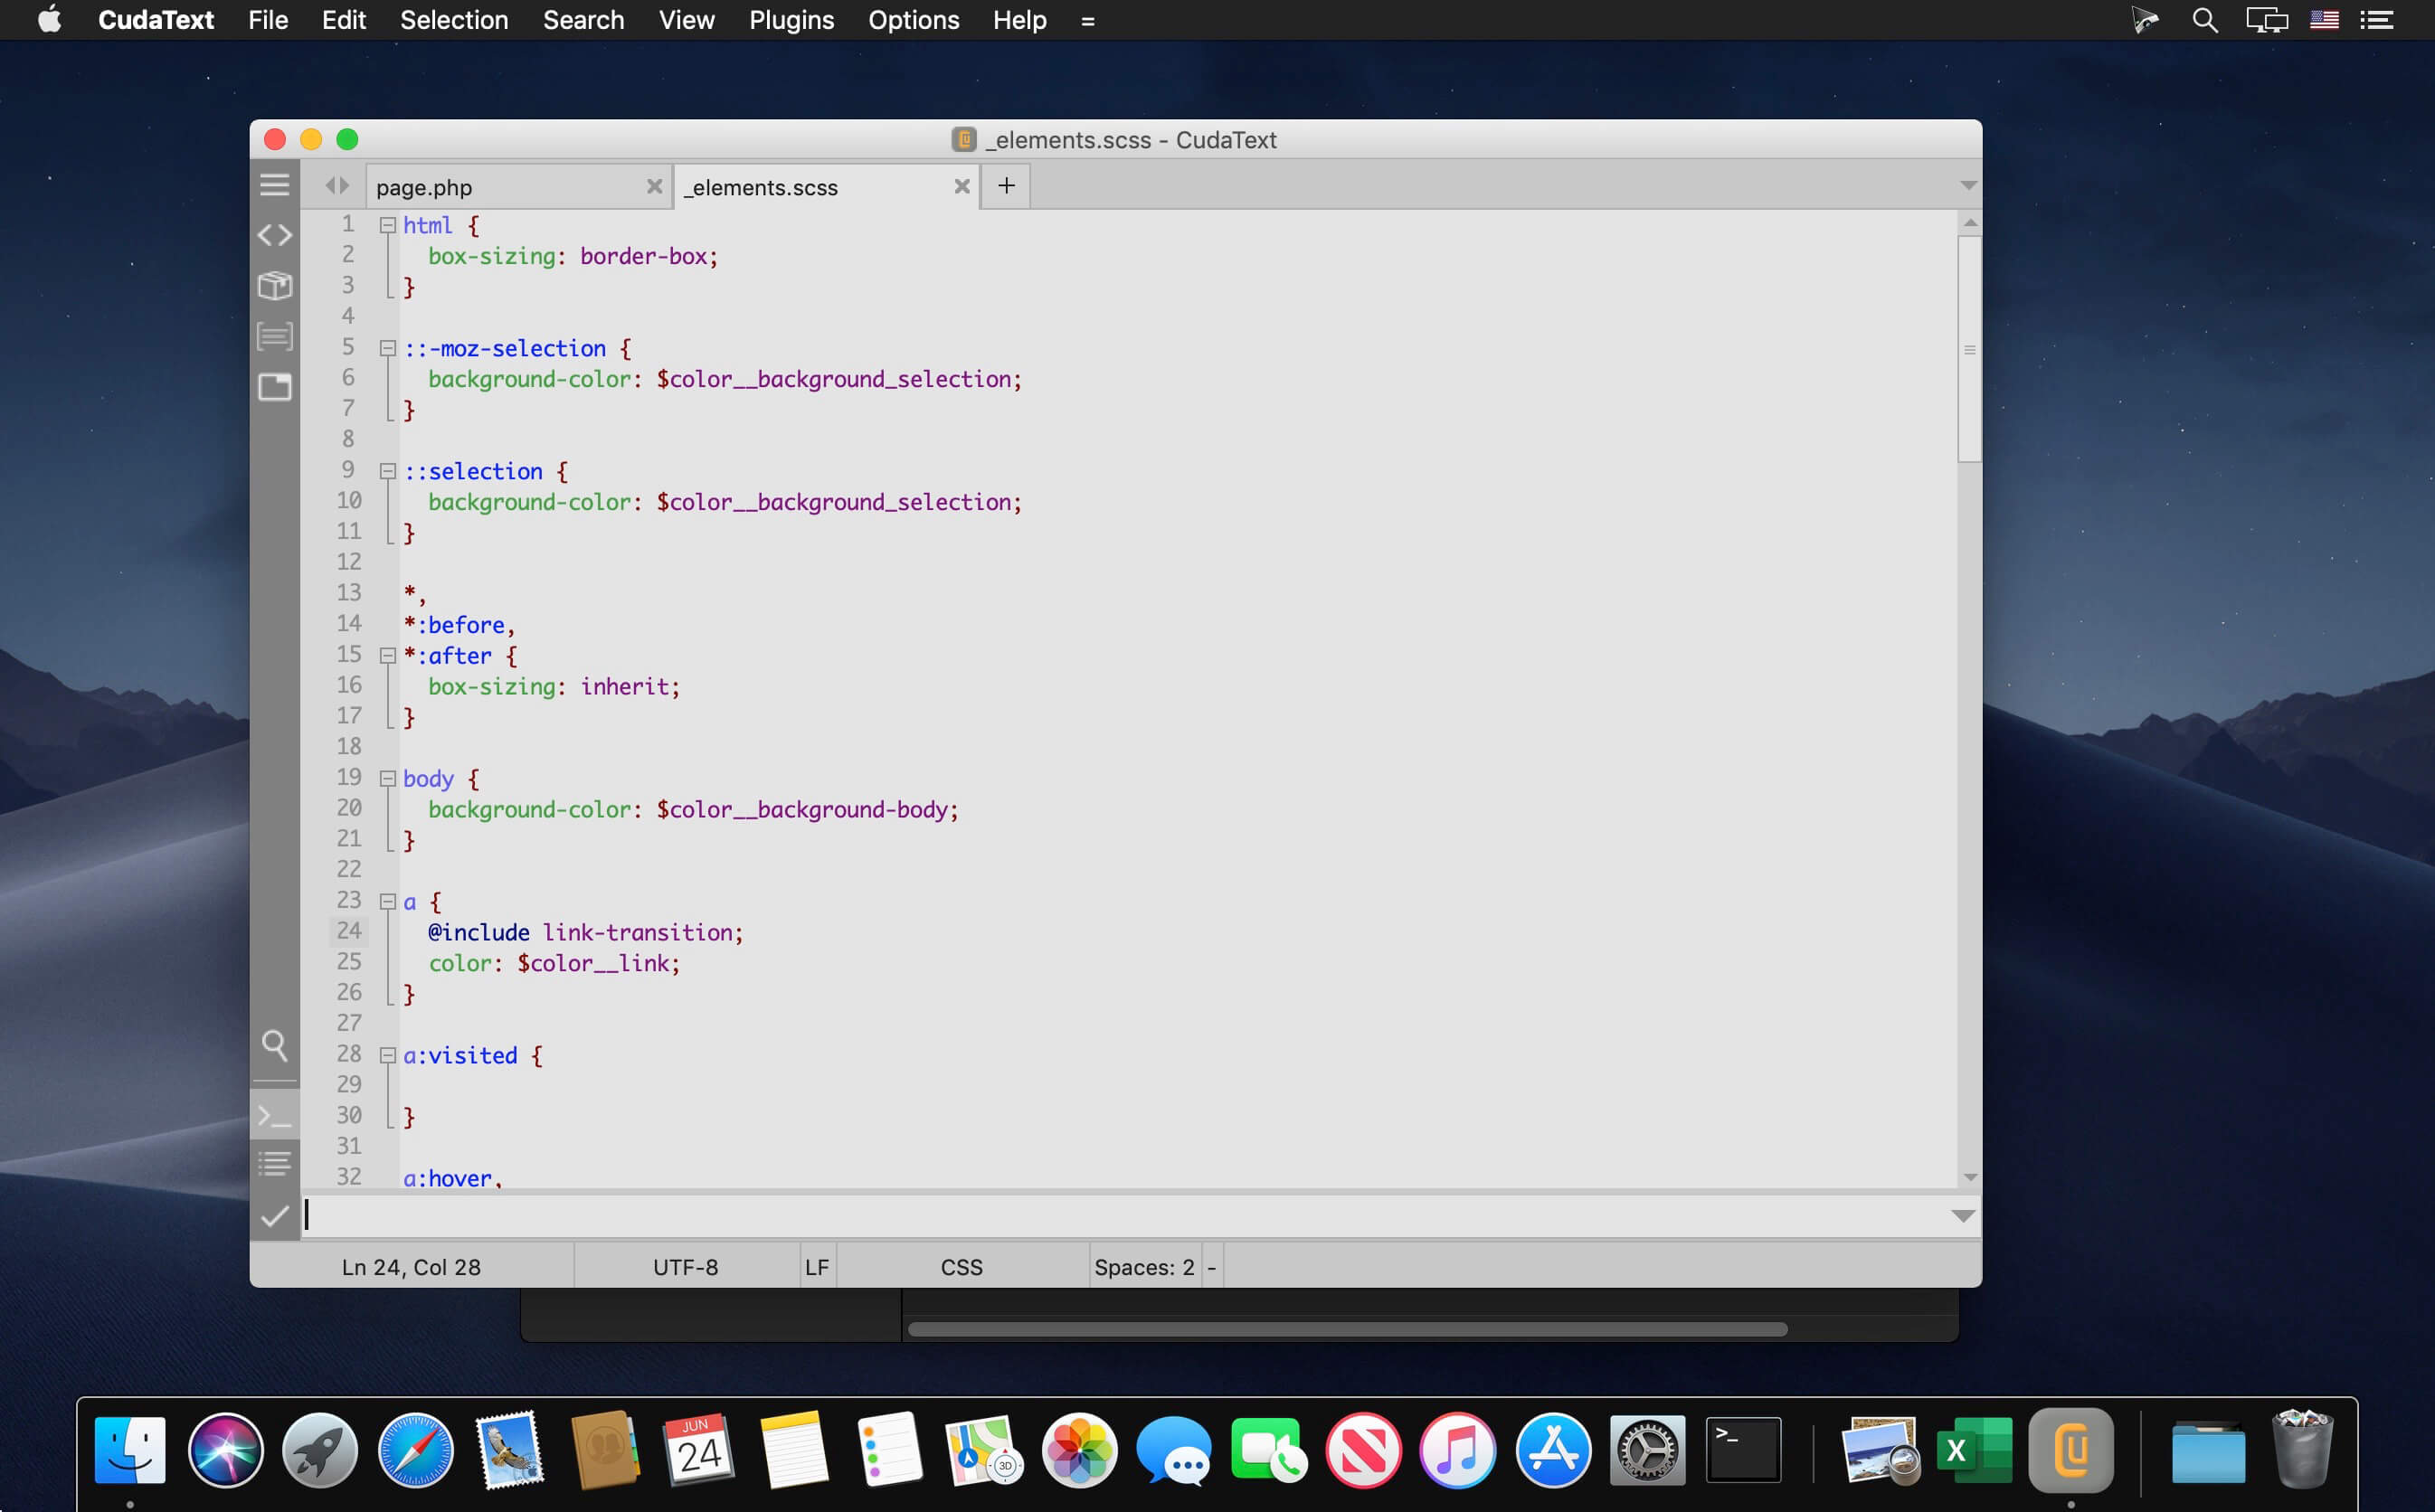Change line endings via LF status cell
2435x1512 pixels.
pos(817,1267)
